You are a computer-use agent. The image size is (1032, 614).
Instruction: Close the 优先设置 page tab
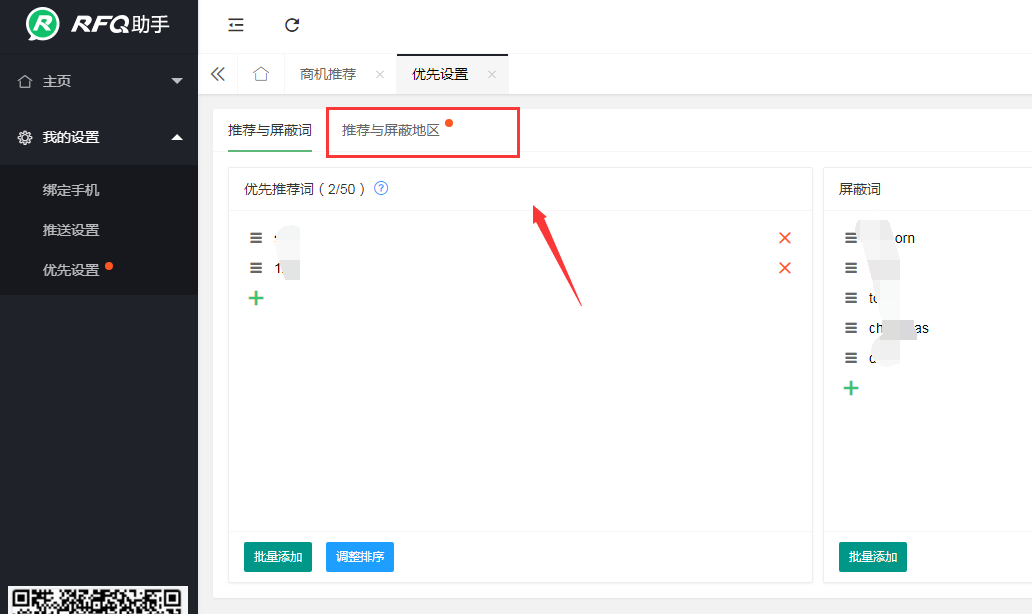coord(491,74)
